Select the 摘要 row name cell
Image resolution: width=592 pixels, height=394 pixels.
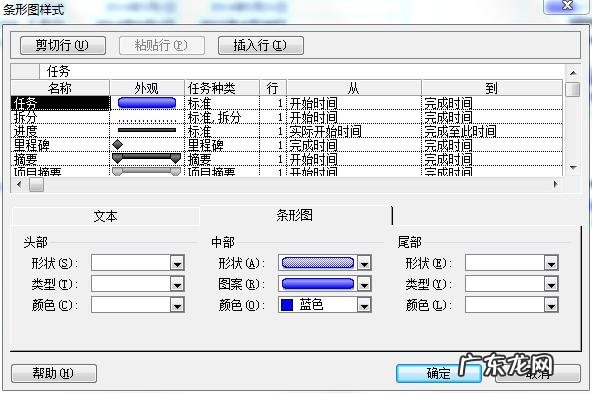click(60, 159)
